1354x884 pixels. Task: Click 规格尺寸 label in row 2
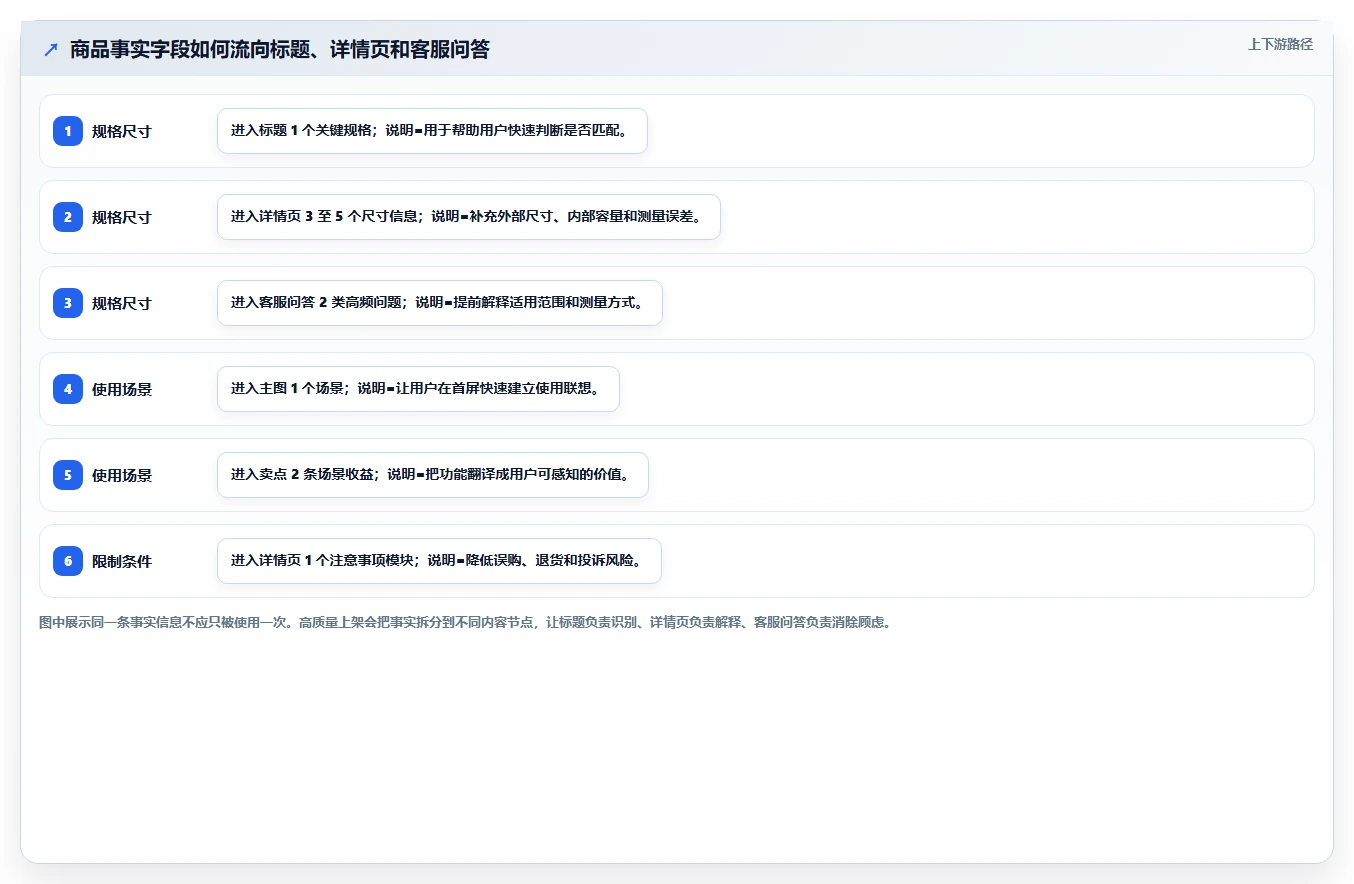click(x=122, y=217)
